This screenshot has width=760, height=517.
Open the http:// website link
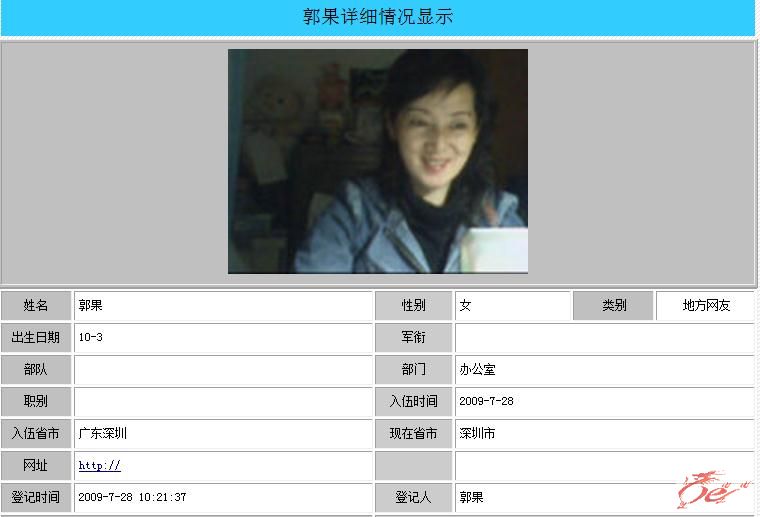pos(99,466)
